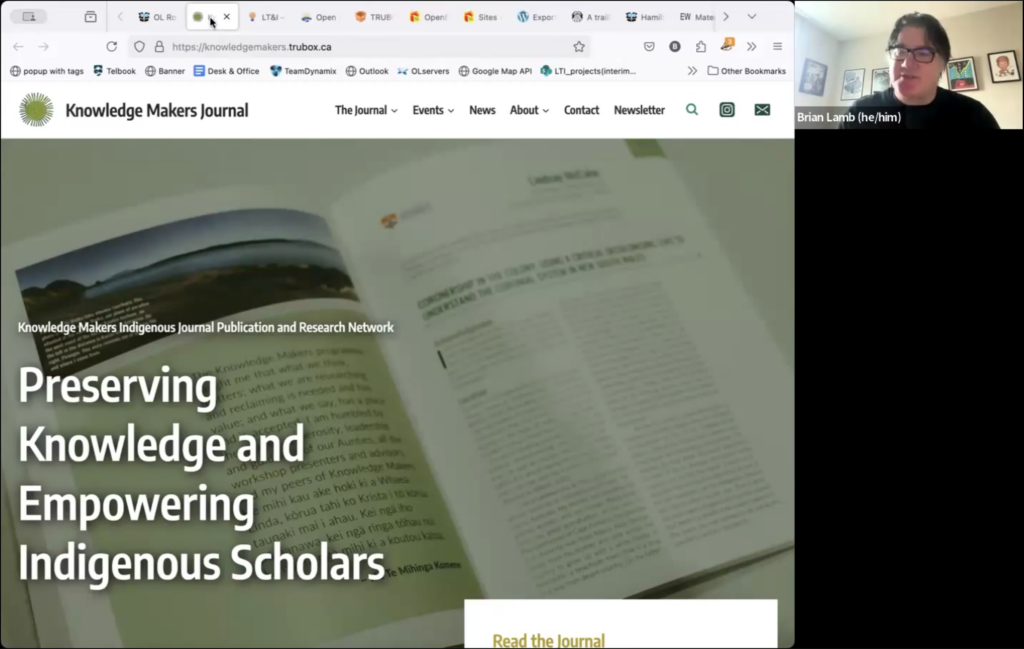
Task: Open the Firefox View icon in tab bar
Action: coord(90,17)
